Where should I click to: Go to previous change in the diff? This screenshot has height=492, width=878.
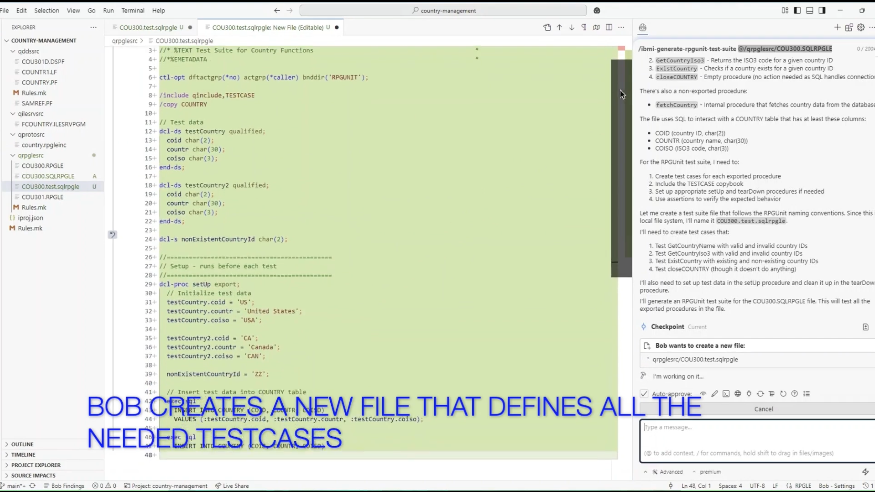[x=559, y=27]
